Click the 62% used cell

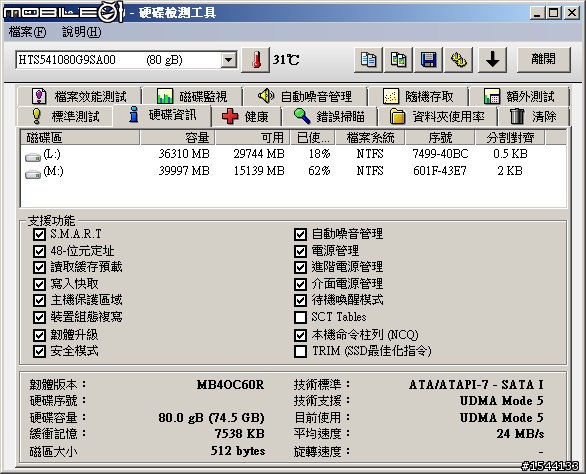(x=319, y=171)
